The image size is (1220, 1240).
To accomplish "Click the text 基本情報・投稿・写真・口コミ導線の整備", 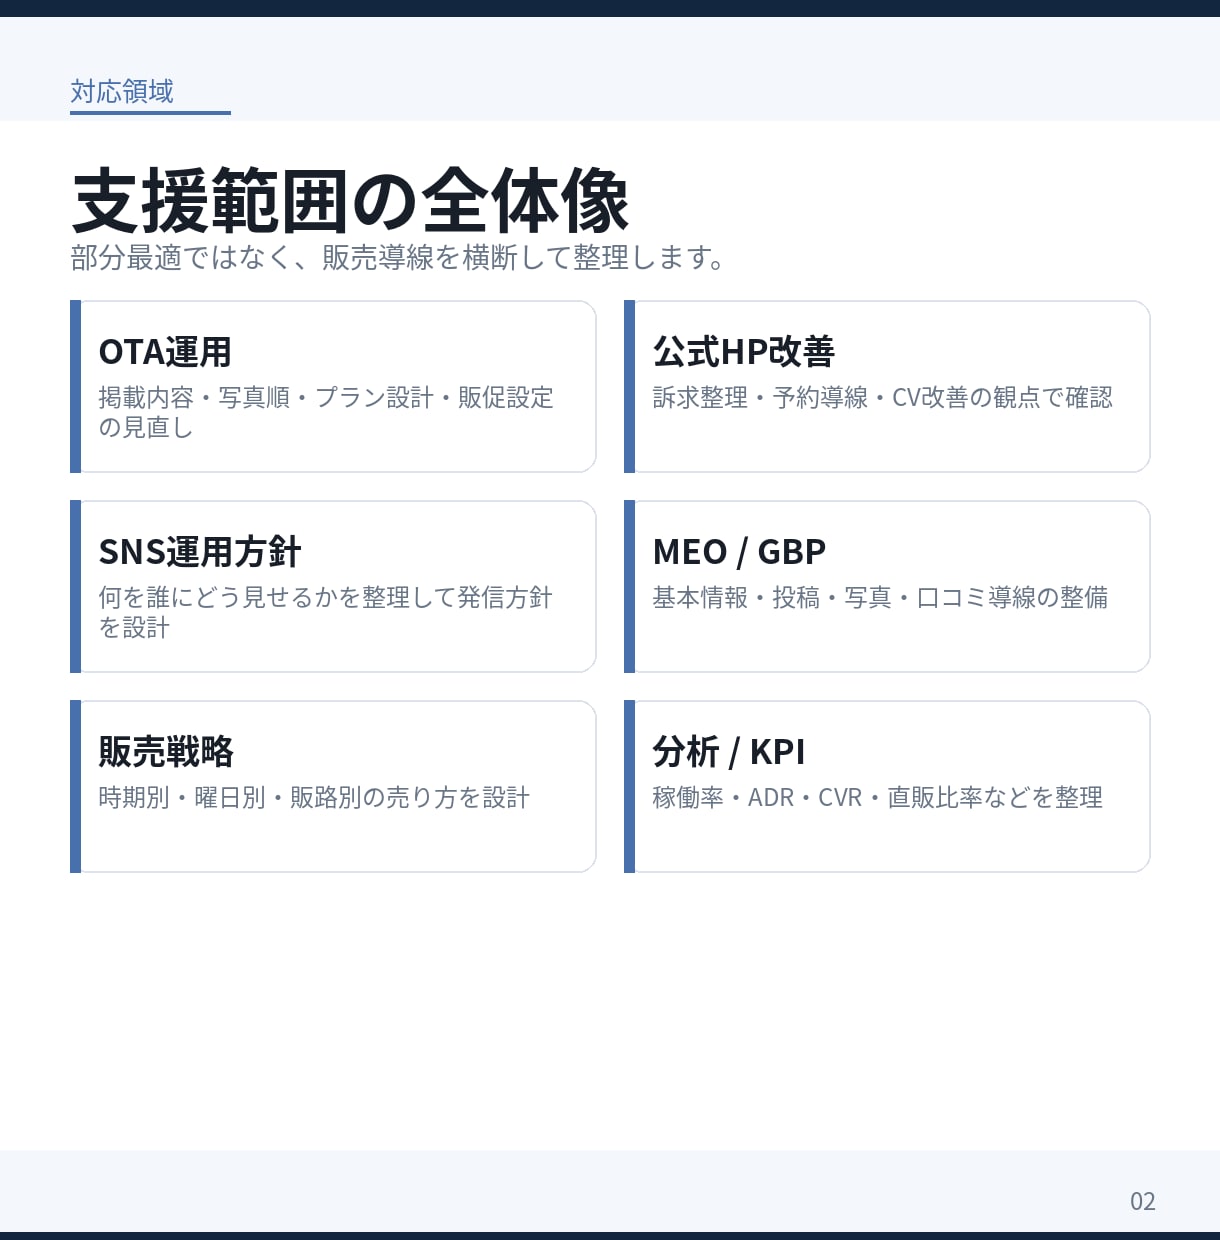I will pyautogui.click(x=880, y=598).
